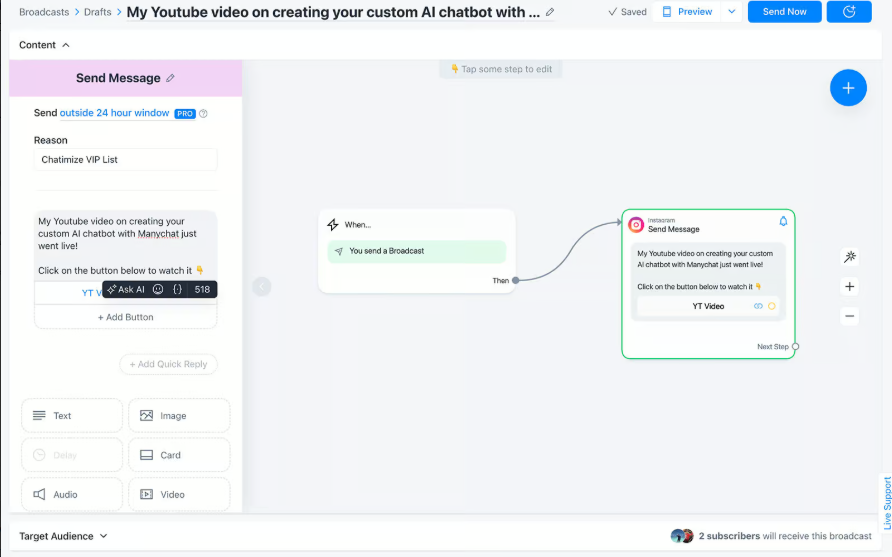Open the Preview dropdown arrow
This screenshot has height=557, width=892.
coord(732,11)
